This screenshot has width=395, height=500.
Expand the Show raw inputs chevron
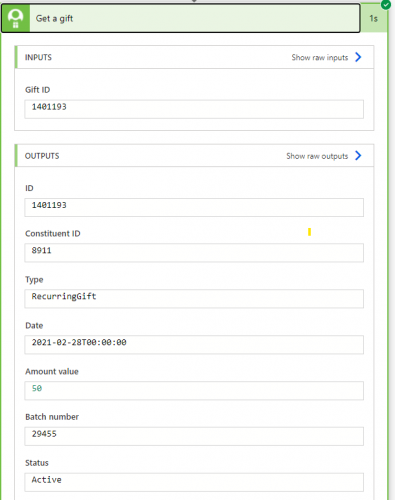(358, 57)
